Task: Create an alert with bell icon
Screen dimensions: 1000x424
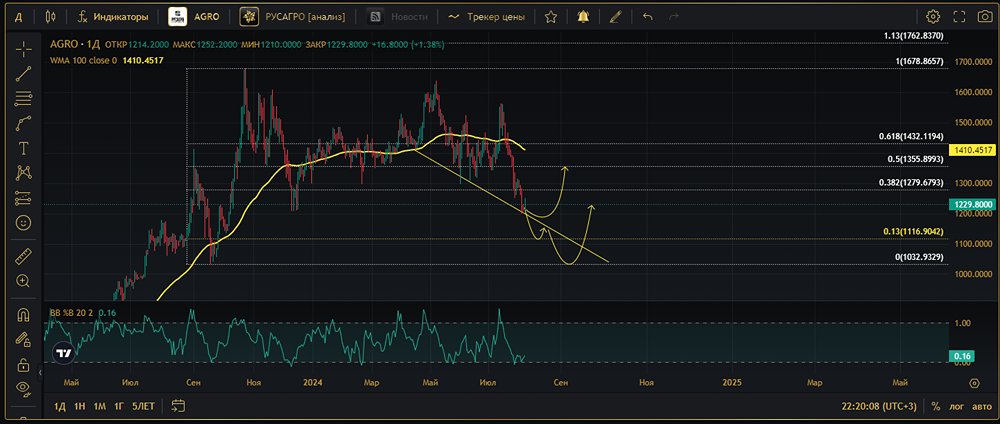Action: [x=583, y=17]
